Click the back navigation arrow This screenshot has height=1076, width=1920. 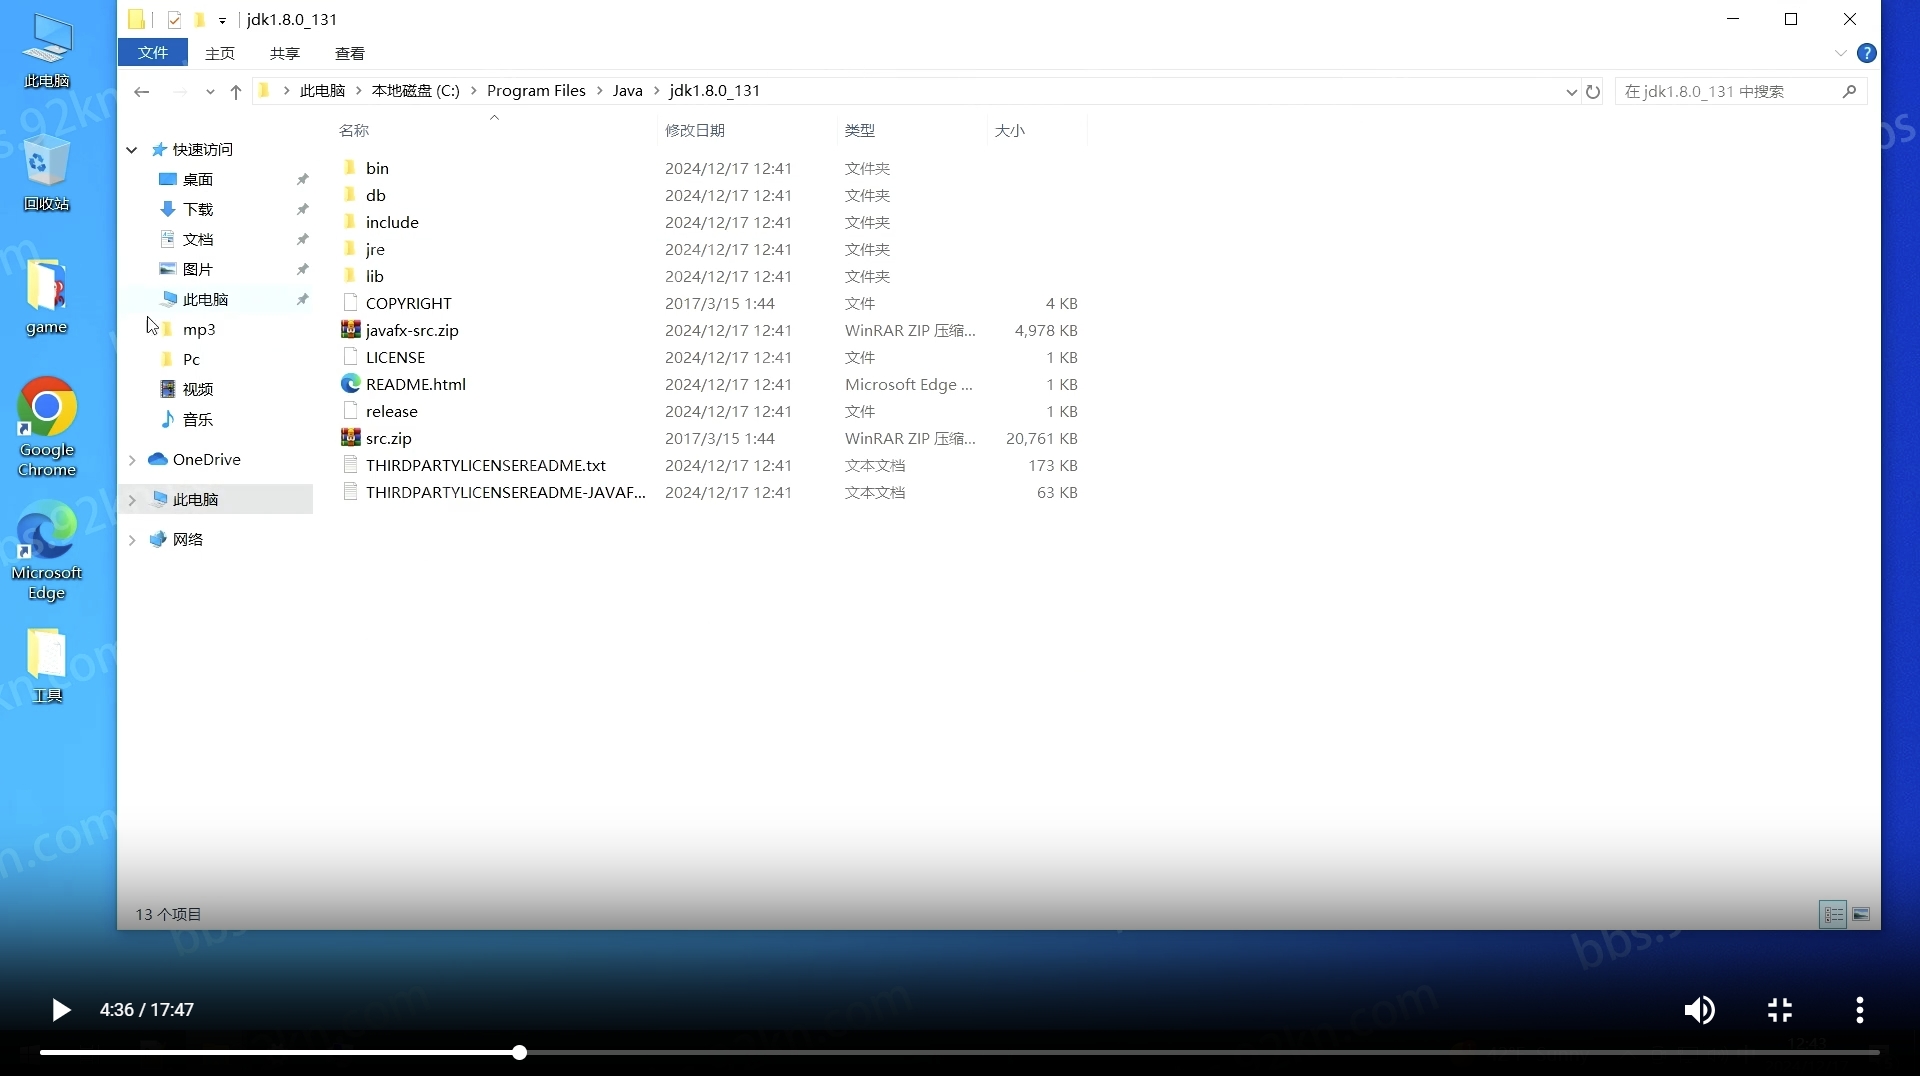141,92
